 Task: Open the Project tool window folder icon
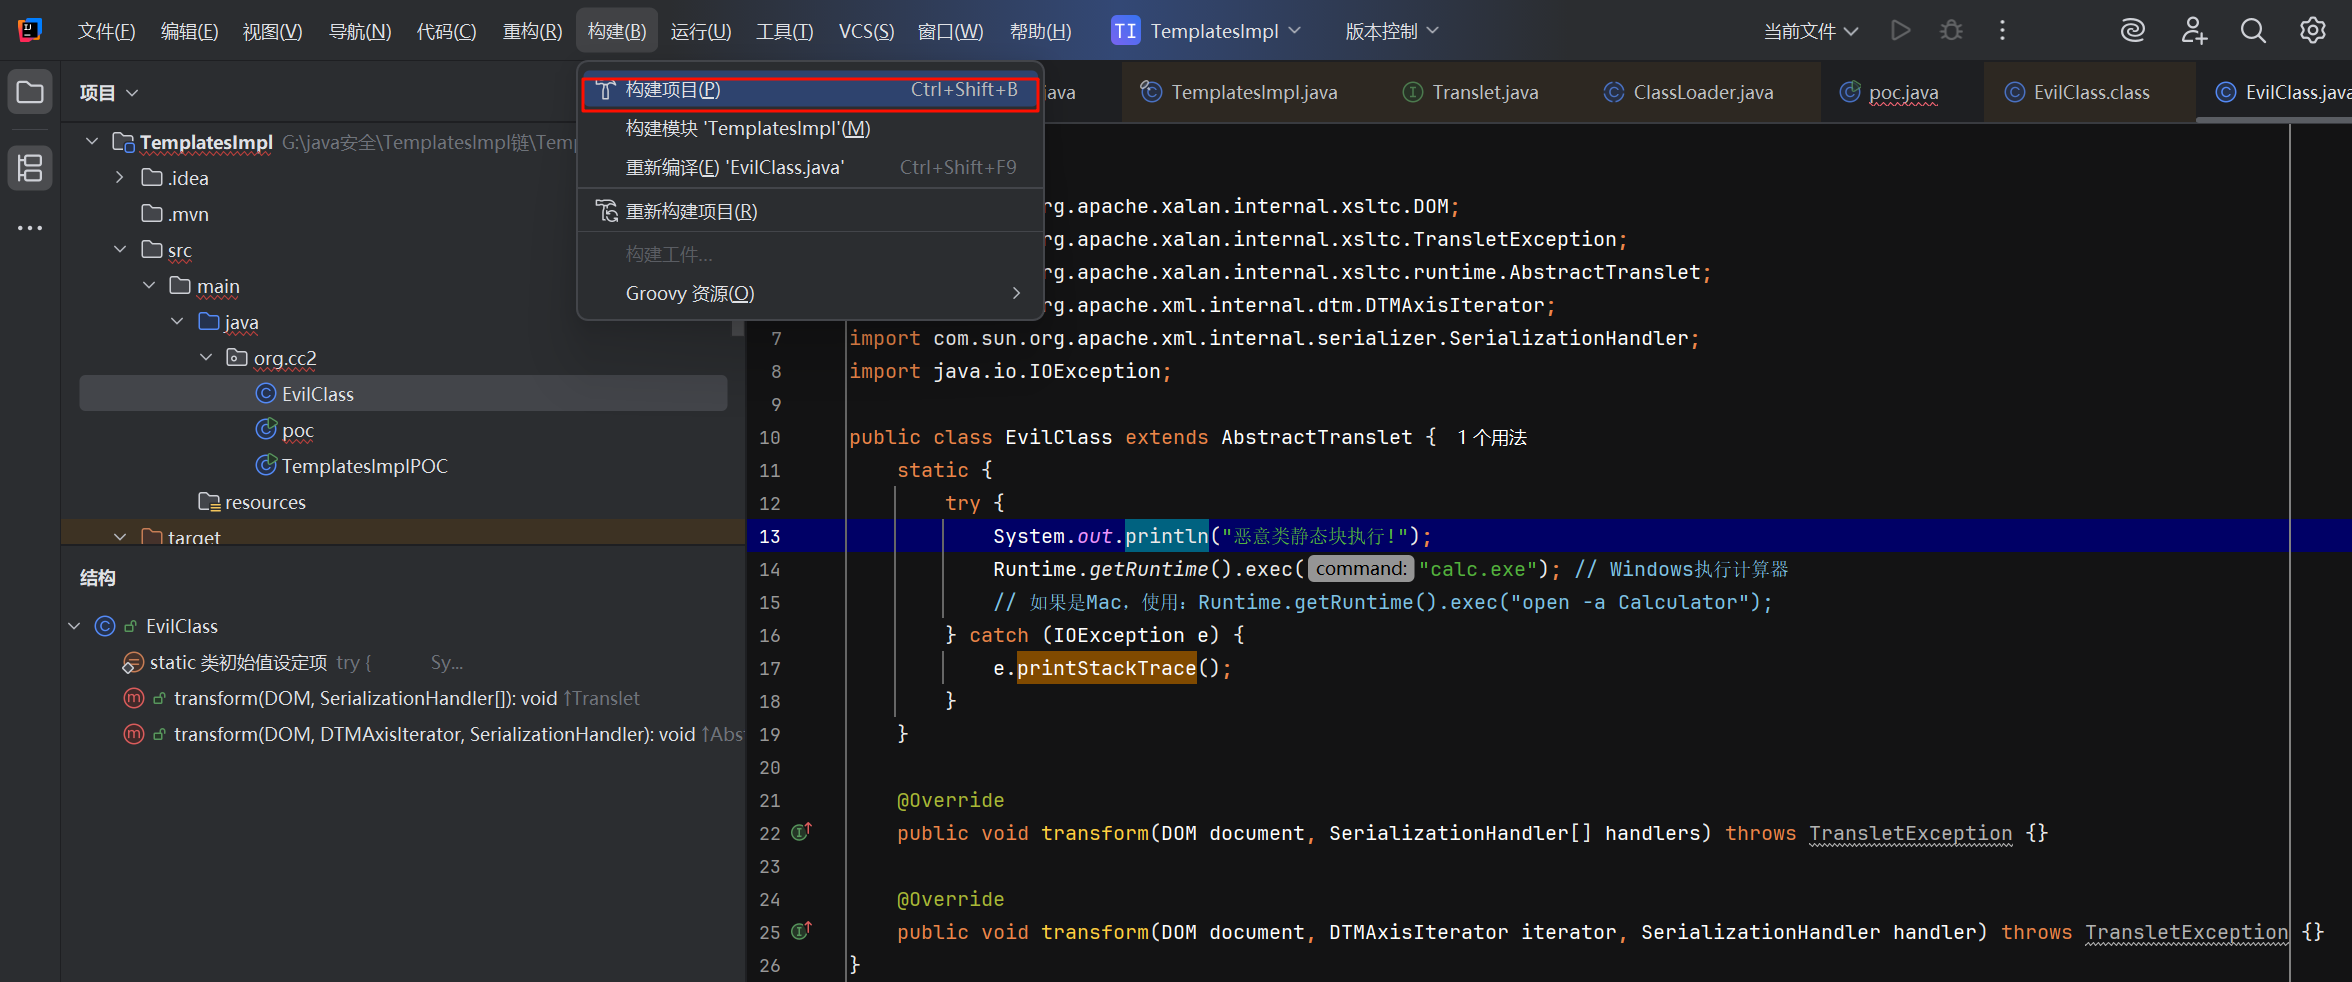30,93
